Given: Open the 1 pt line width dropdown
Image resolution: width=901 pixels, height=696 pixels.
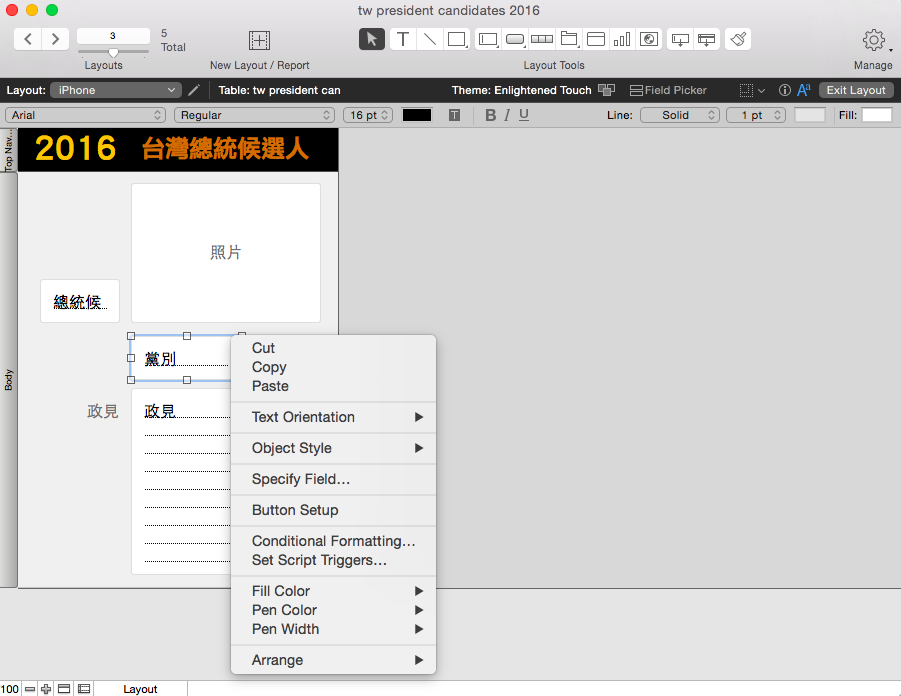Looking at the screenshot, I should tap(756, 115).
